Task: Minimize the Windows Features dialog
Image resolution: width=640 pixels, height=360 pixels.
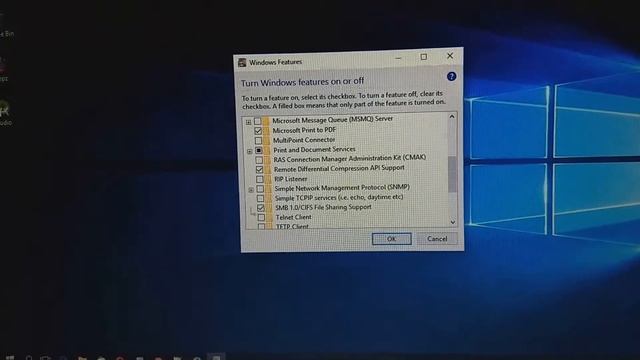Action: pos(398,58)
